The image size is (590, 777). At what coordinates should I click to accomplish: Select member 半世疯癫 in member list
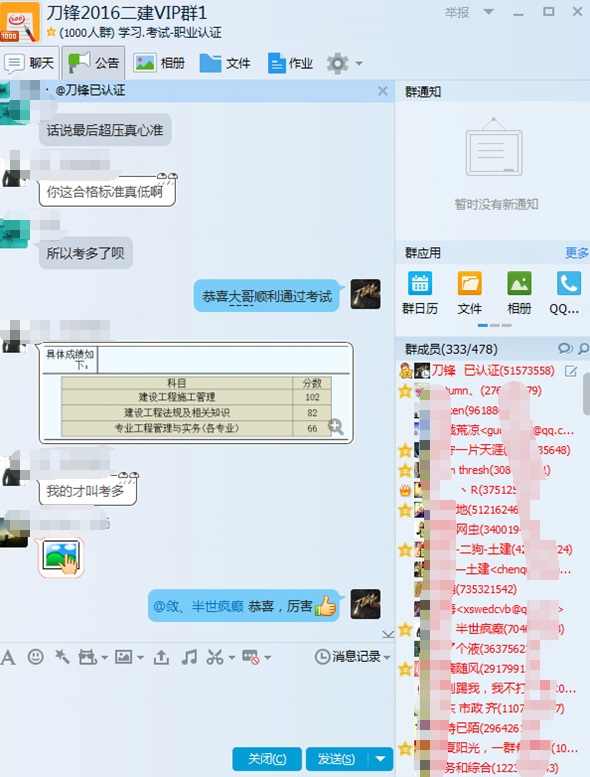point(489,629)
